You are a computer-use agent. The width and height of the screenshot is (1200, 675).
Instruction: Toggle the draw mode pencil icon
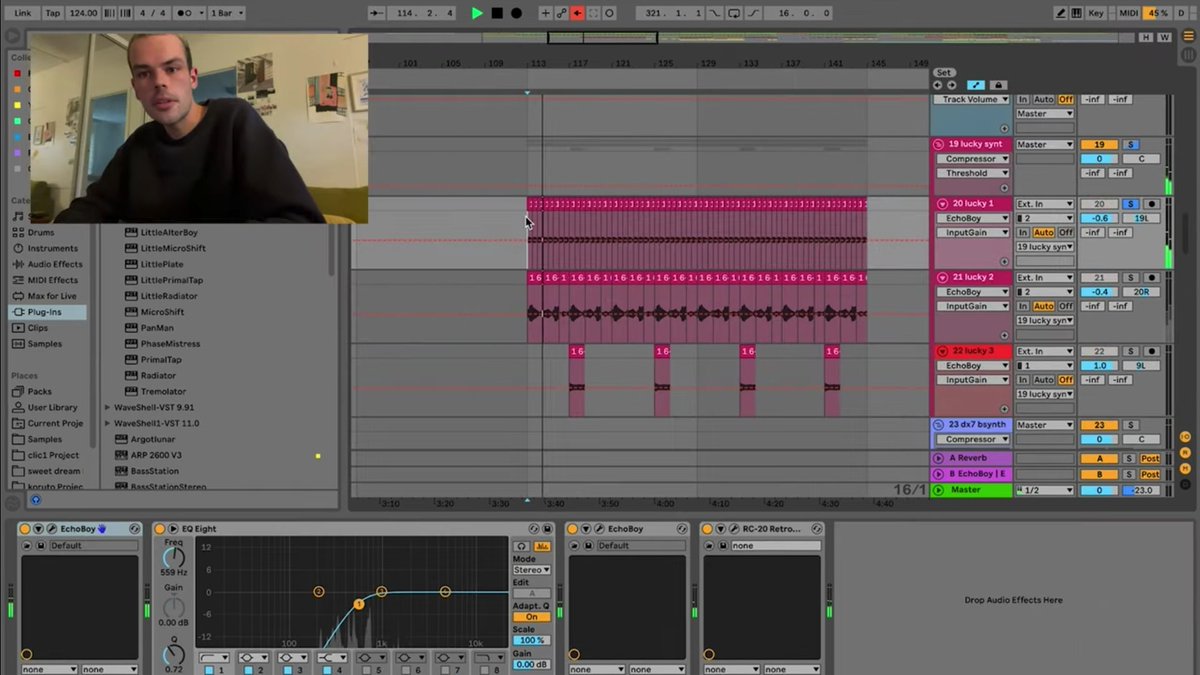[x=1061, y=13]
